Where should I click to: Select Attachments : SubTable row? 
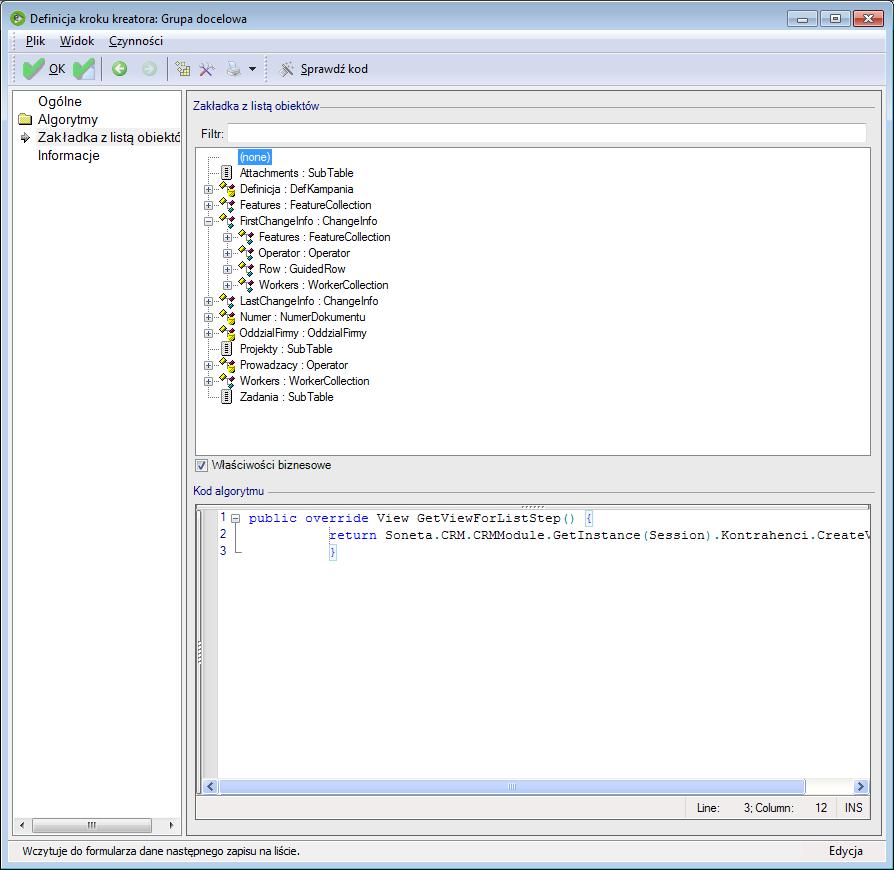(x=296, y=173)
